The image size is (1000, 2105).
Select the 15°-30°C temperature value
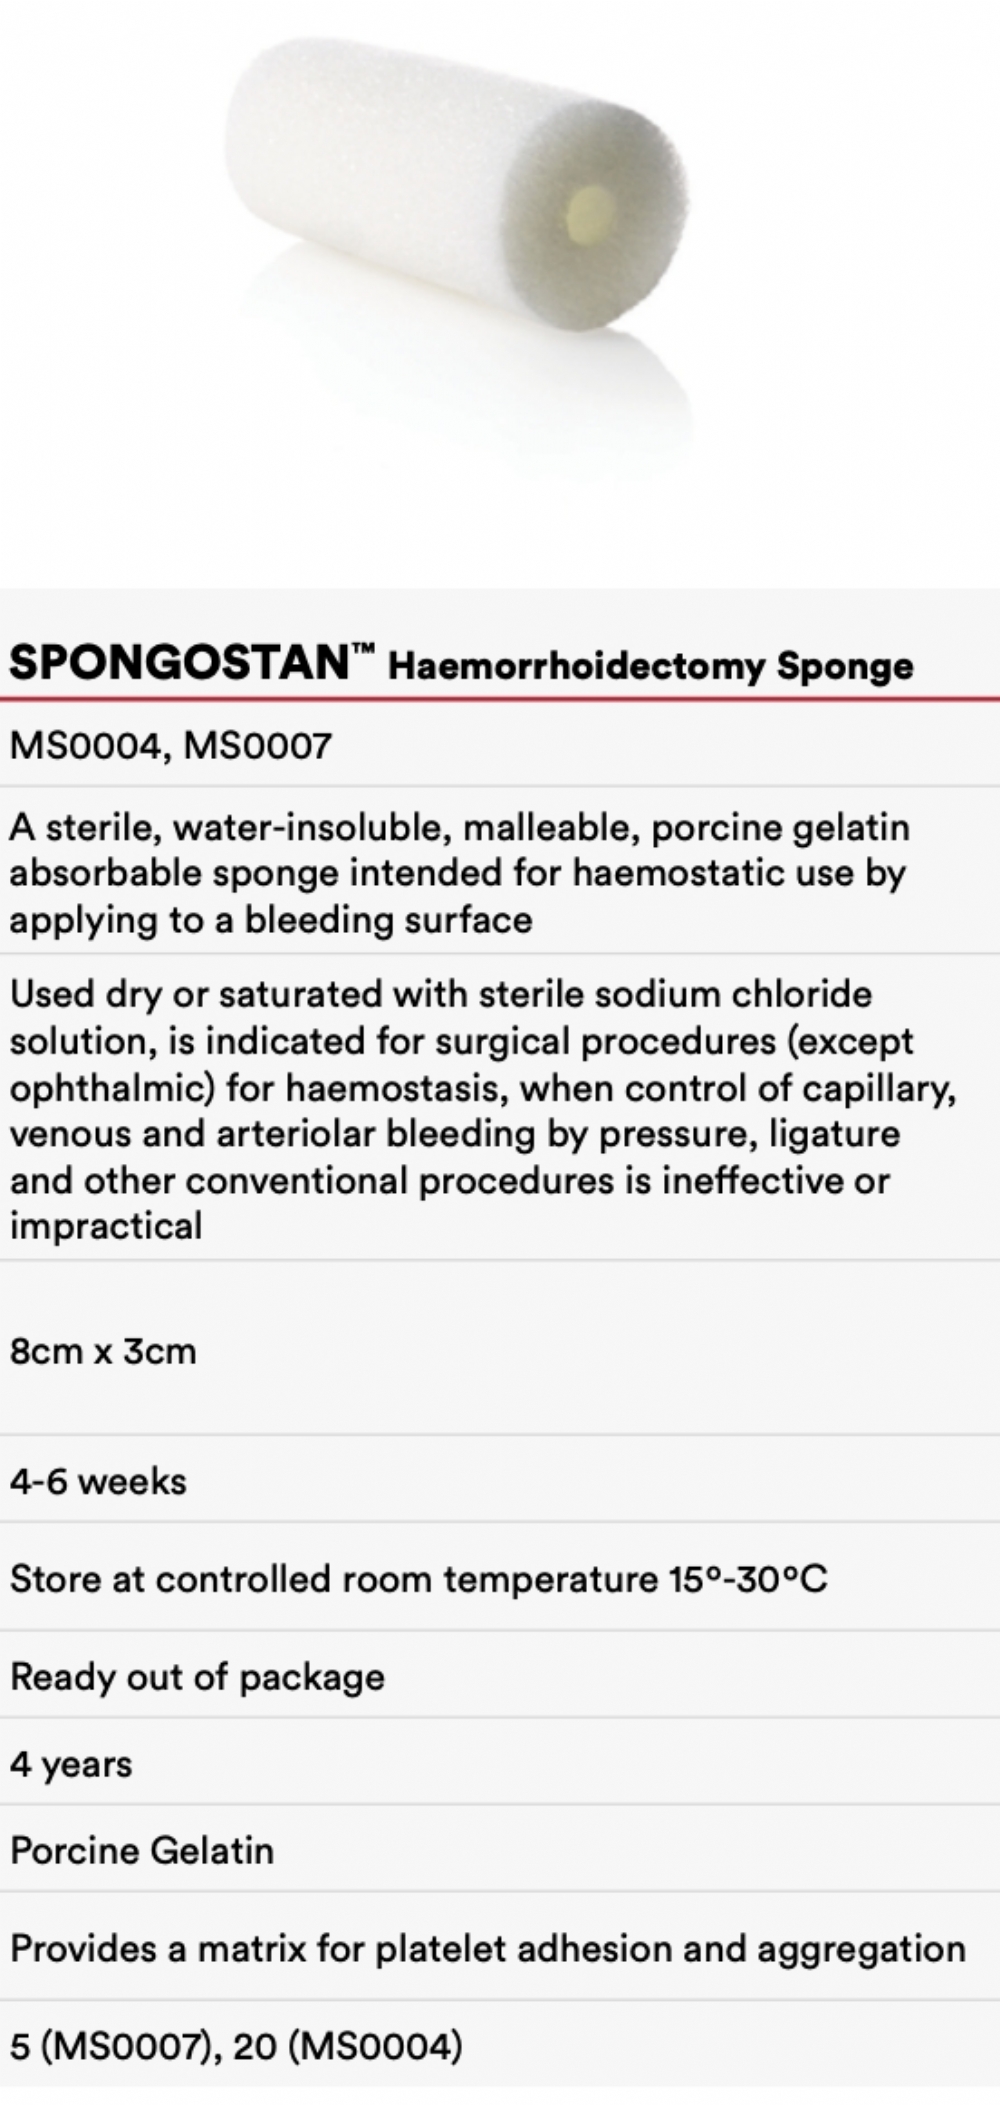click(x=746, y=1579)
